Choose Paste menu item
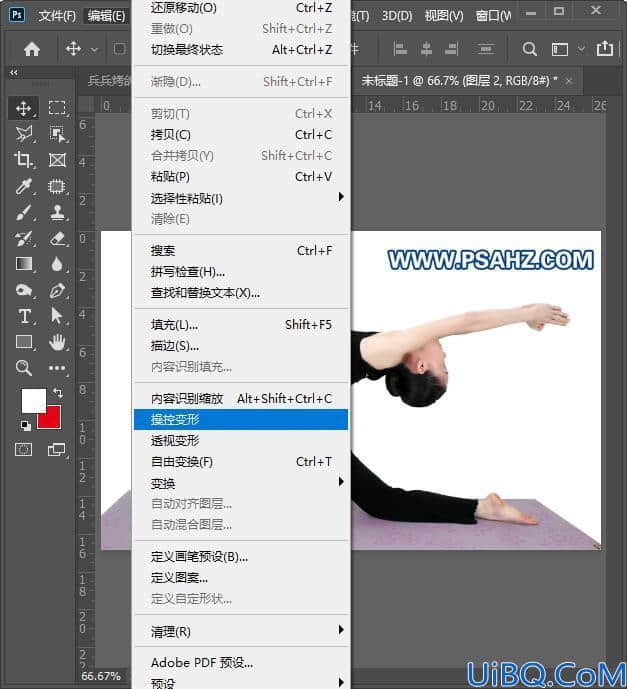 click(x=241, y=177)
